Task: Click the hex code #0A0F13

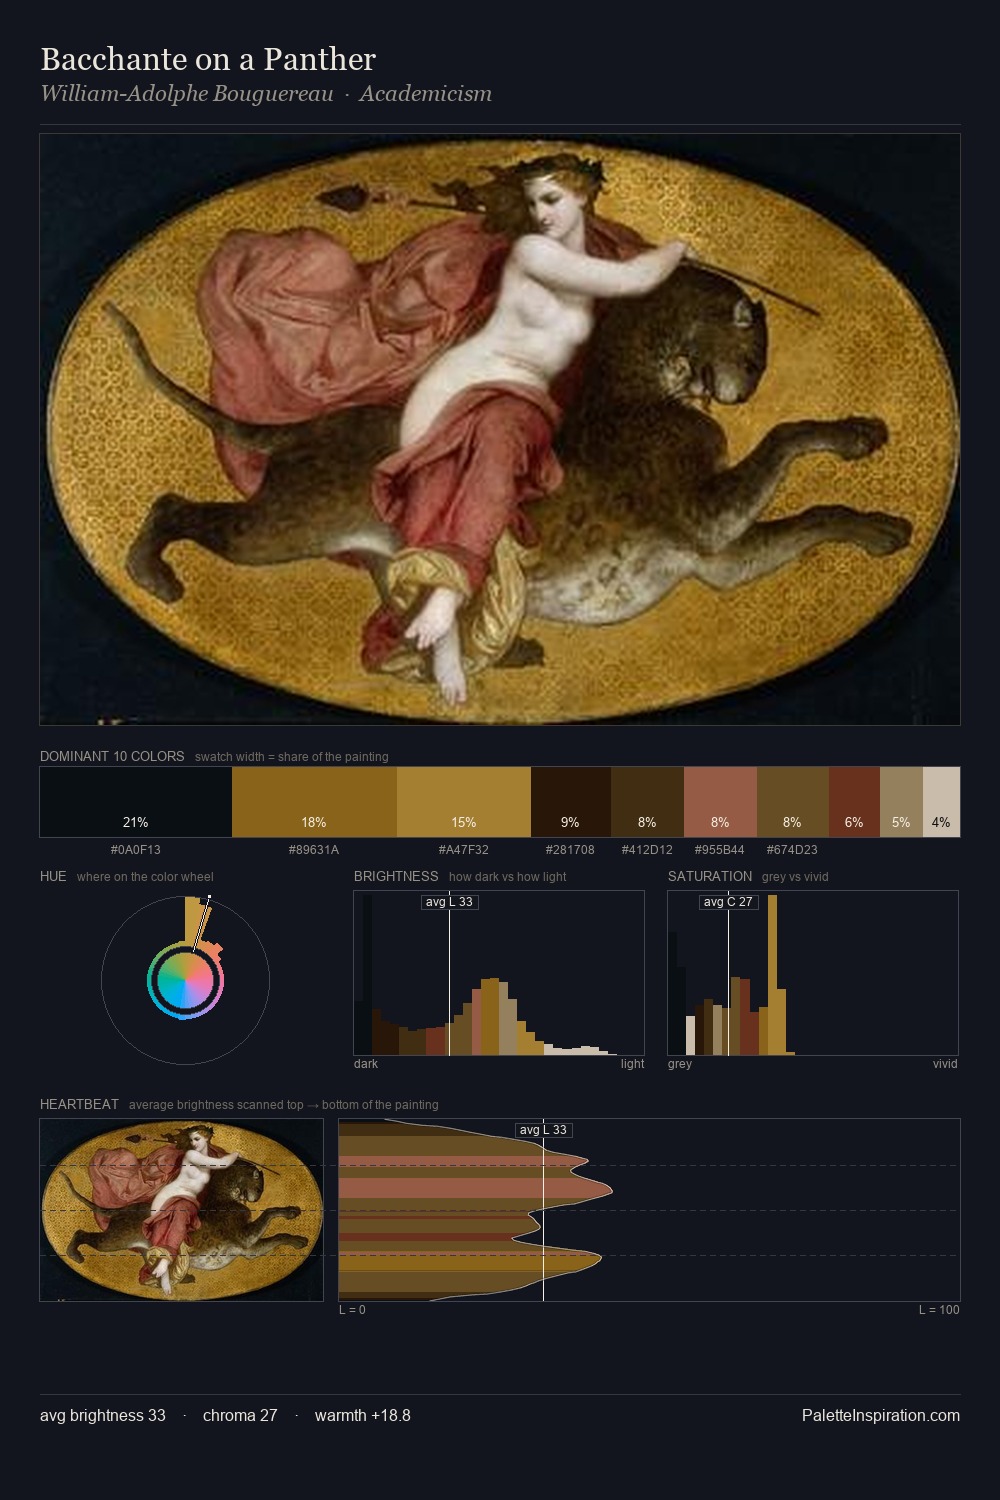Action: 136,850
